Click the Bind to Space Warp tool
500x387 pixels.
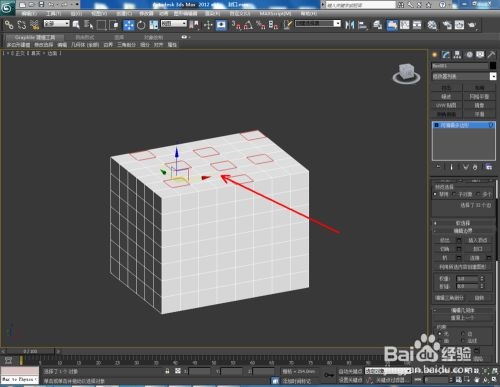click(x=34, y=25)
